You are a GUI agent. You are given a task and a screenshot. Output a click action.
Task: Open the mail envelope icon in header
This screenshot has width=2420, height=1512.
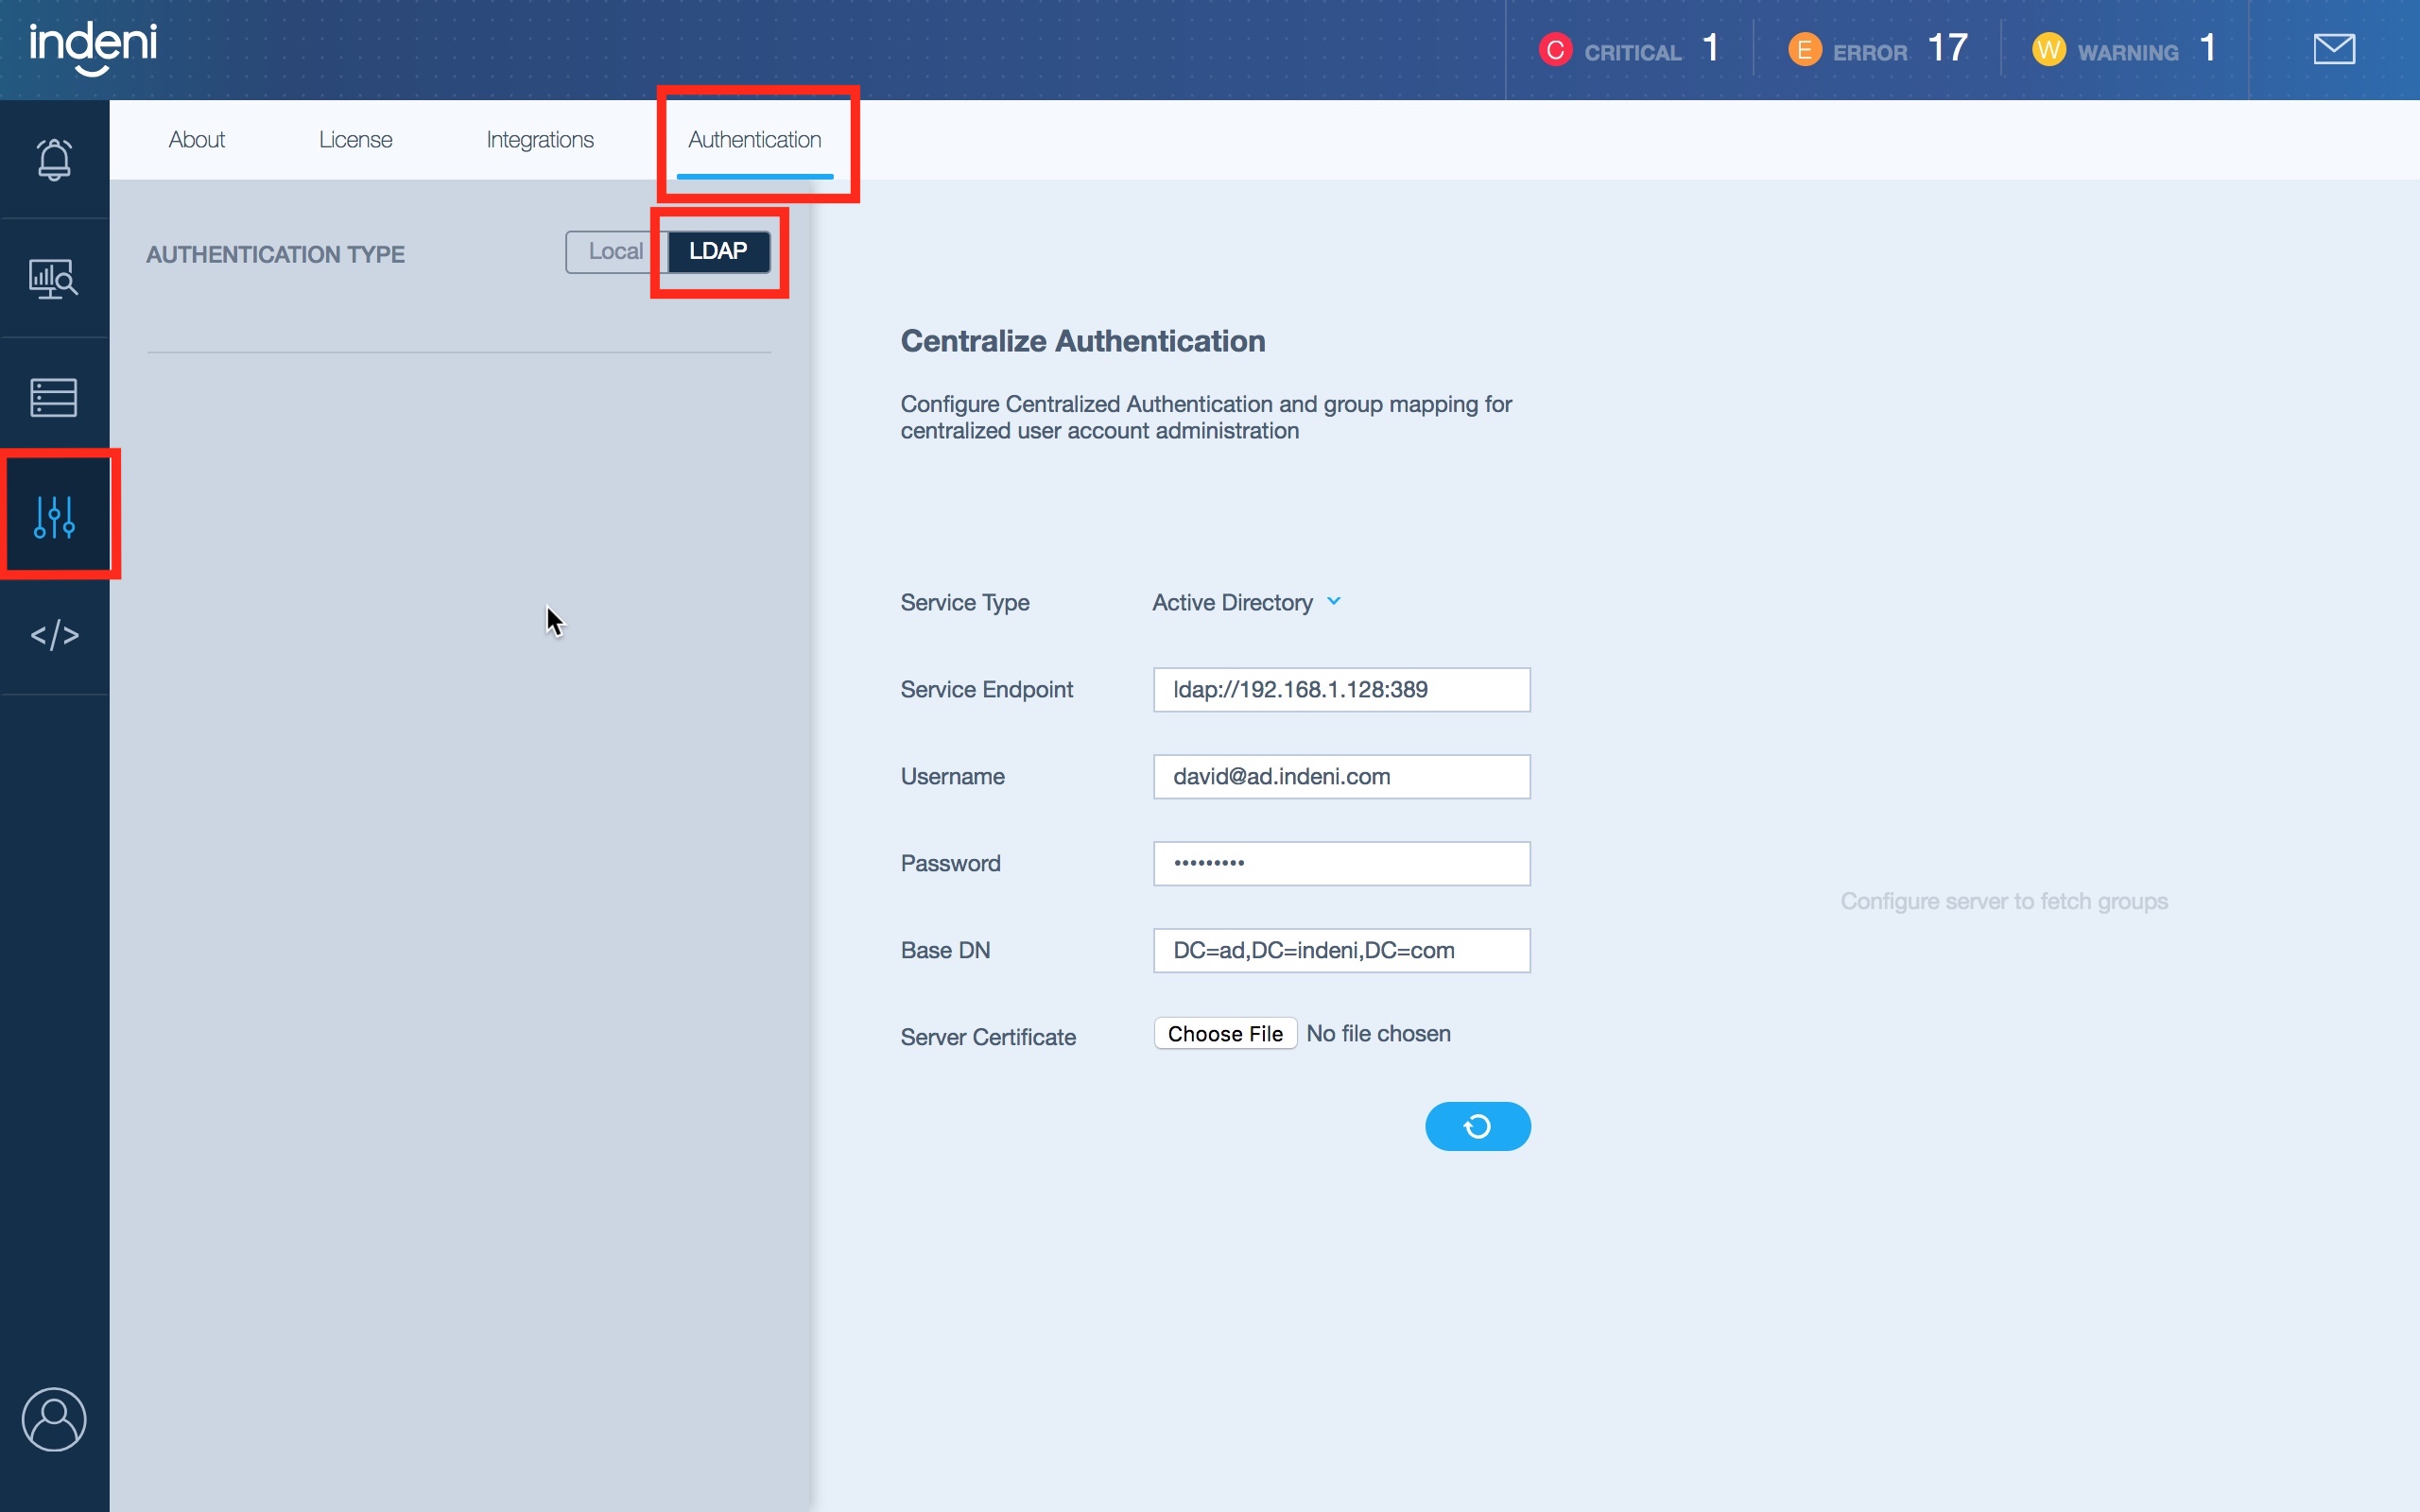2333,49
